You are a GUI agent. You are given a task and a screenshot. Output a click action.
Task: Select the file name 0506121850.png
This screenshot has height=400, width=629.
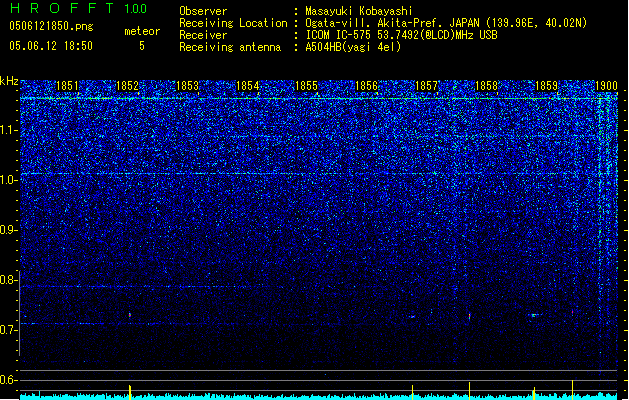click(51, 26)
